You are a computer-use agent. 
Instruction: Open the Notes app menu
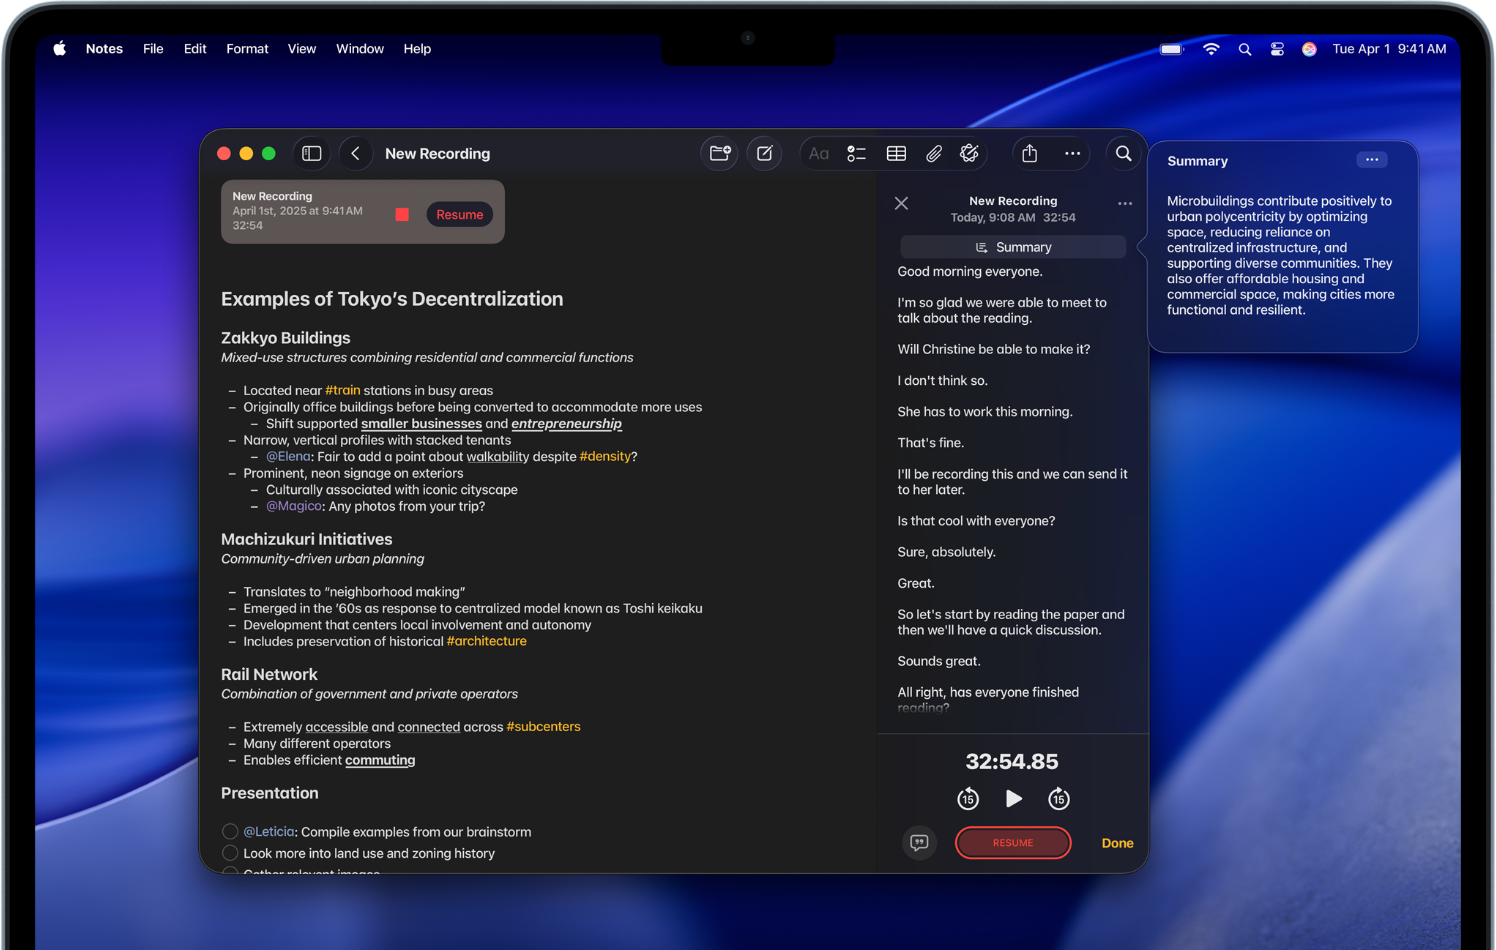(x=104, y=49)
